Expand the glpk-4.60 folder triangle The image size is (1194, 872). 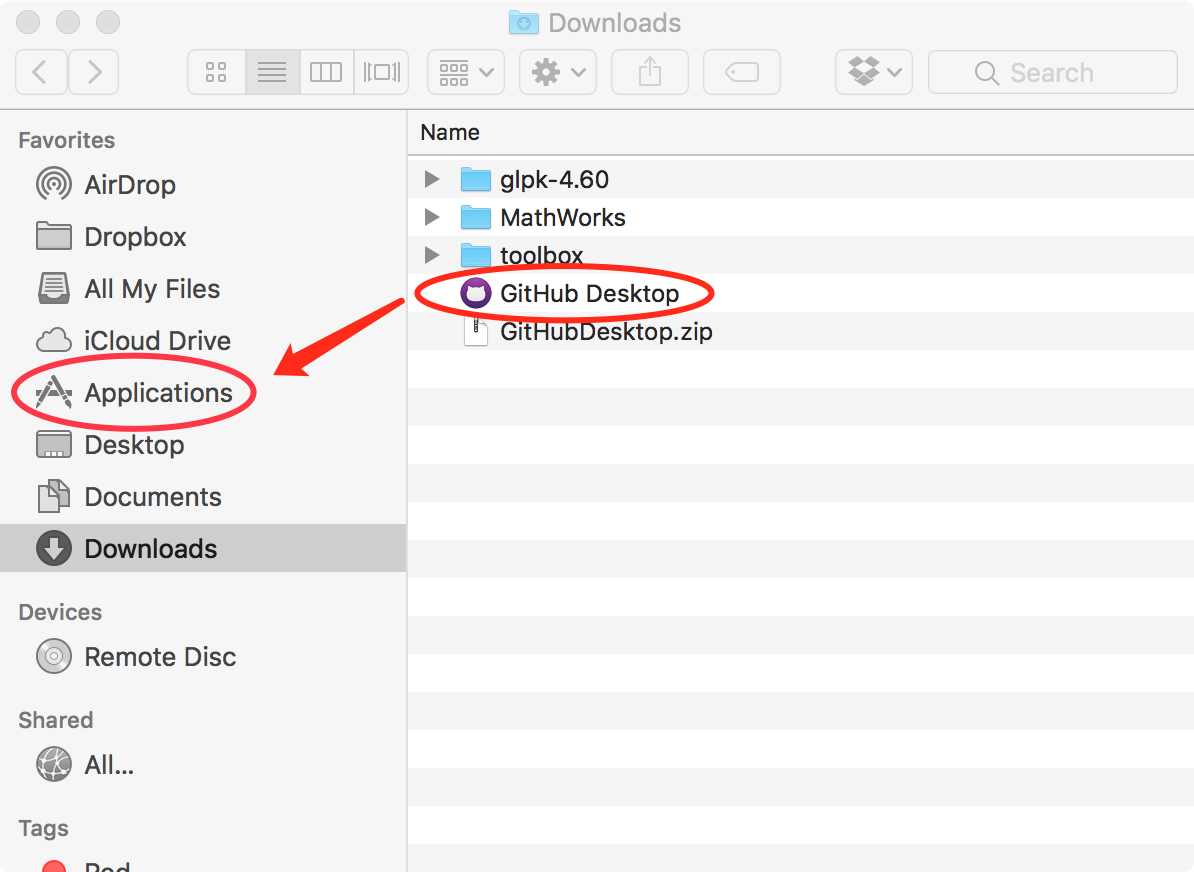(432, 179)
